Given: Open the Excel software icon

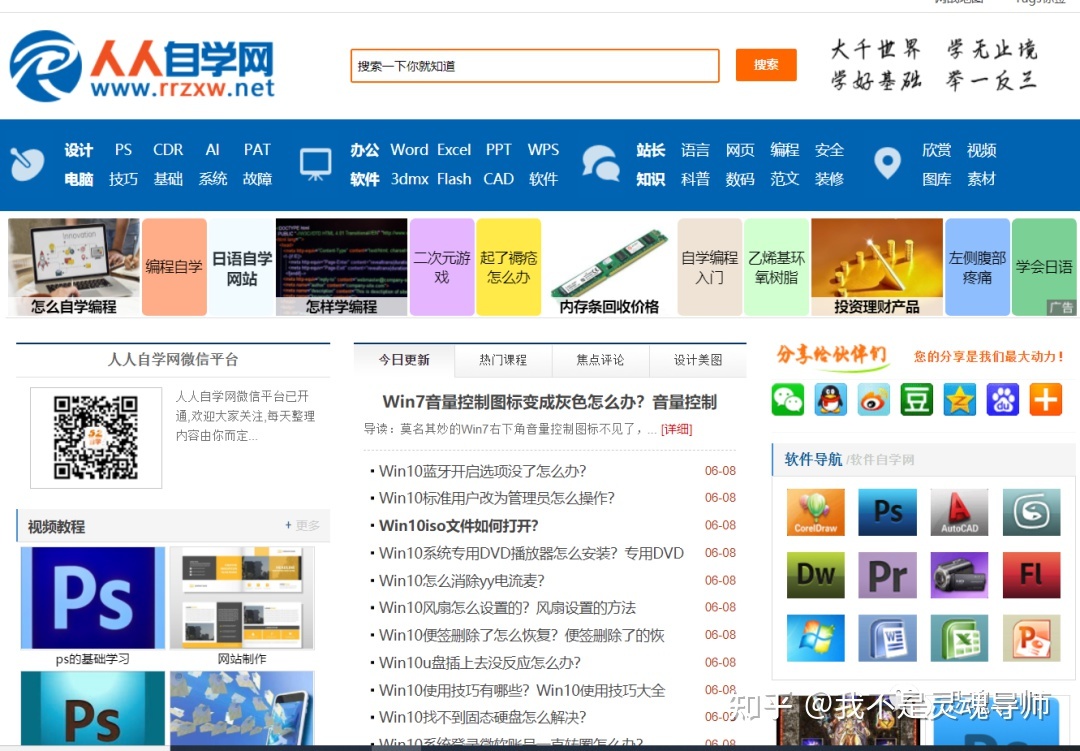Looking at the screenshot, I should pyautogui.click(x=959, y=638).
